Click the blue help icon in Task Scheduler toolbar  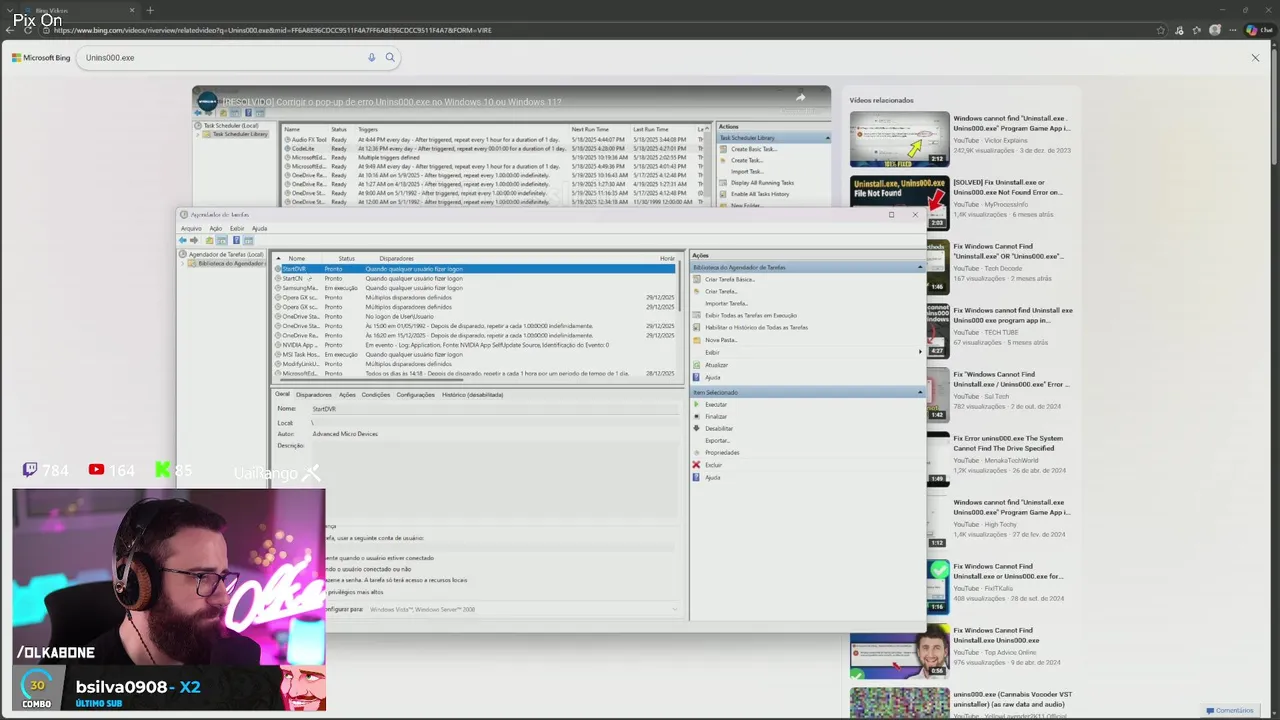point(236,240)
